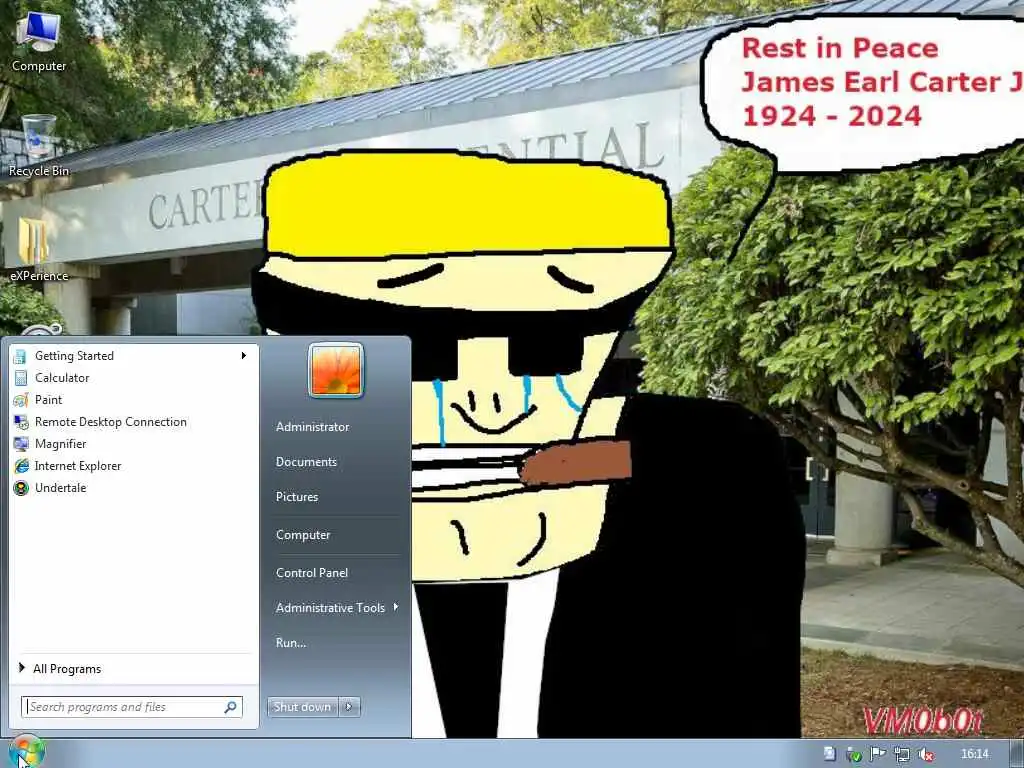
Task: Open the Action Center flag icon
Action: (x=877, y=754)
